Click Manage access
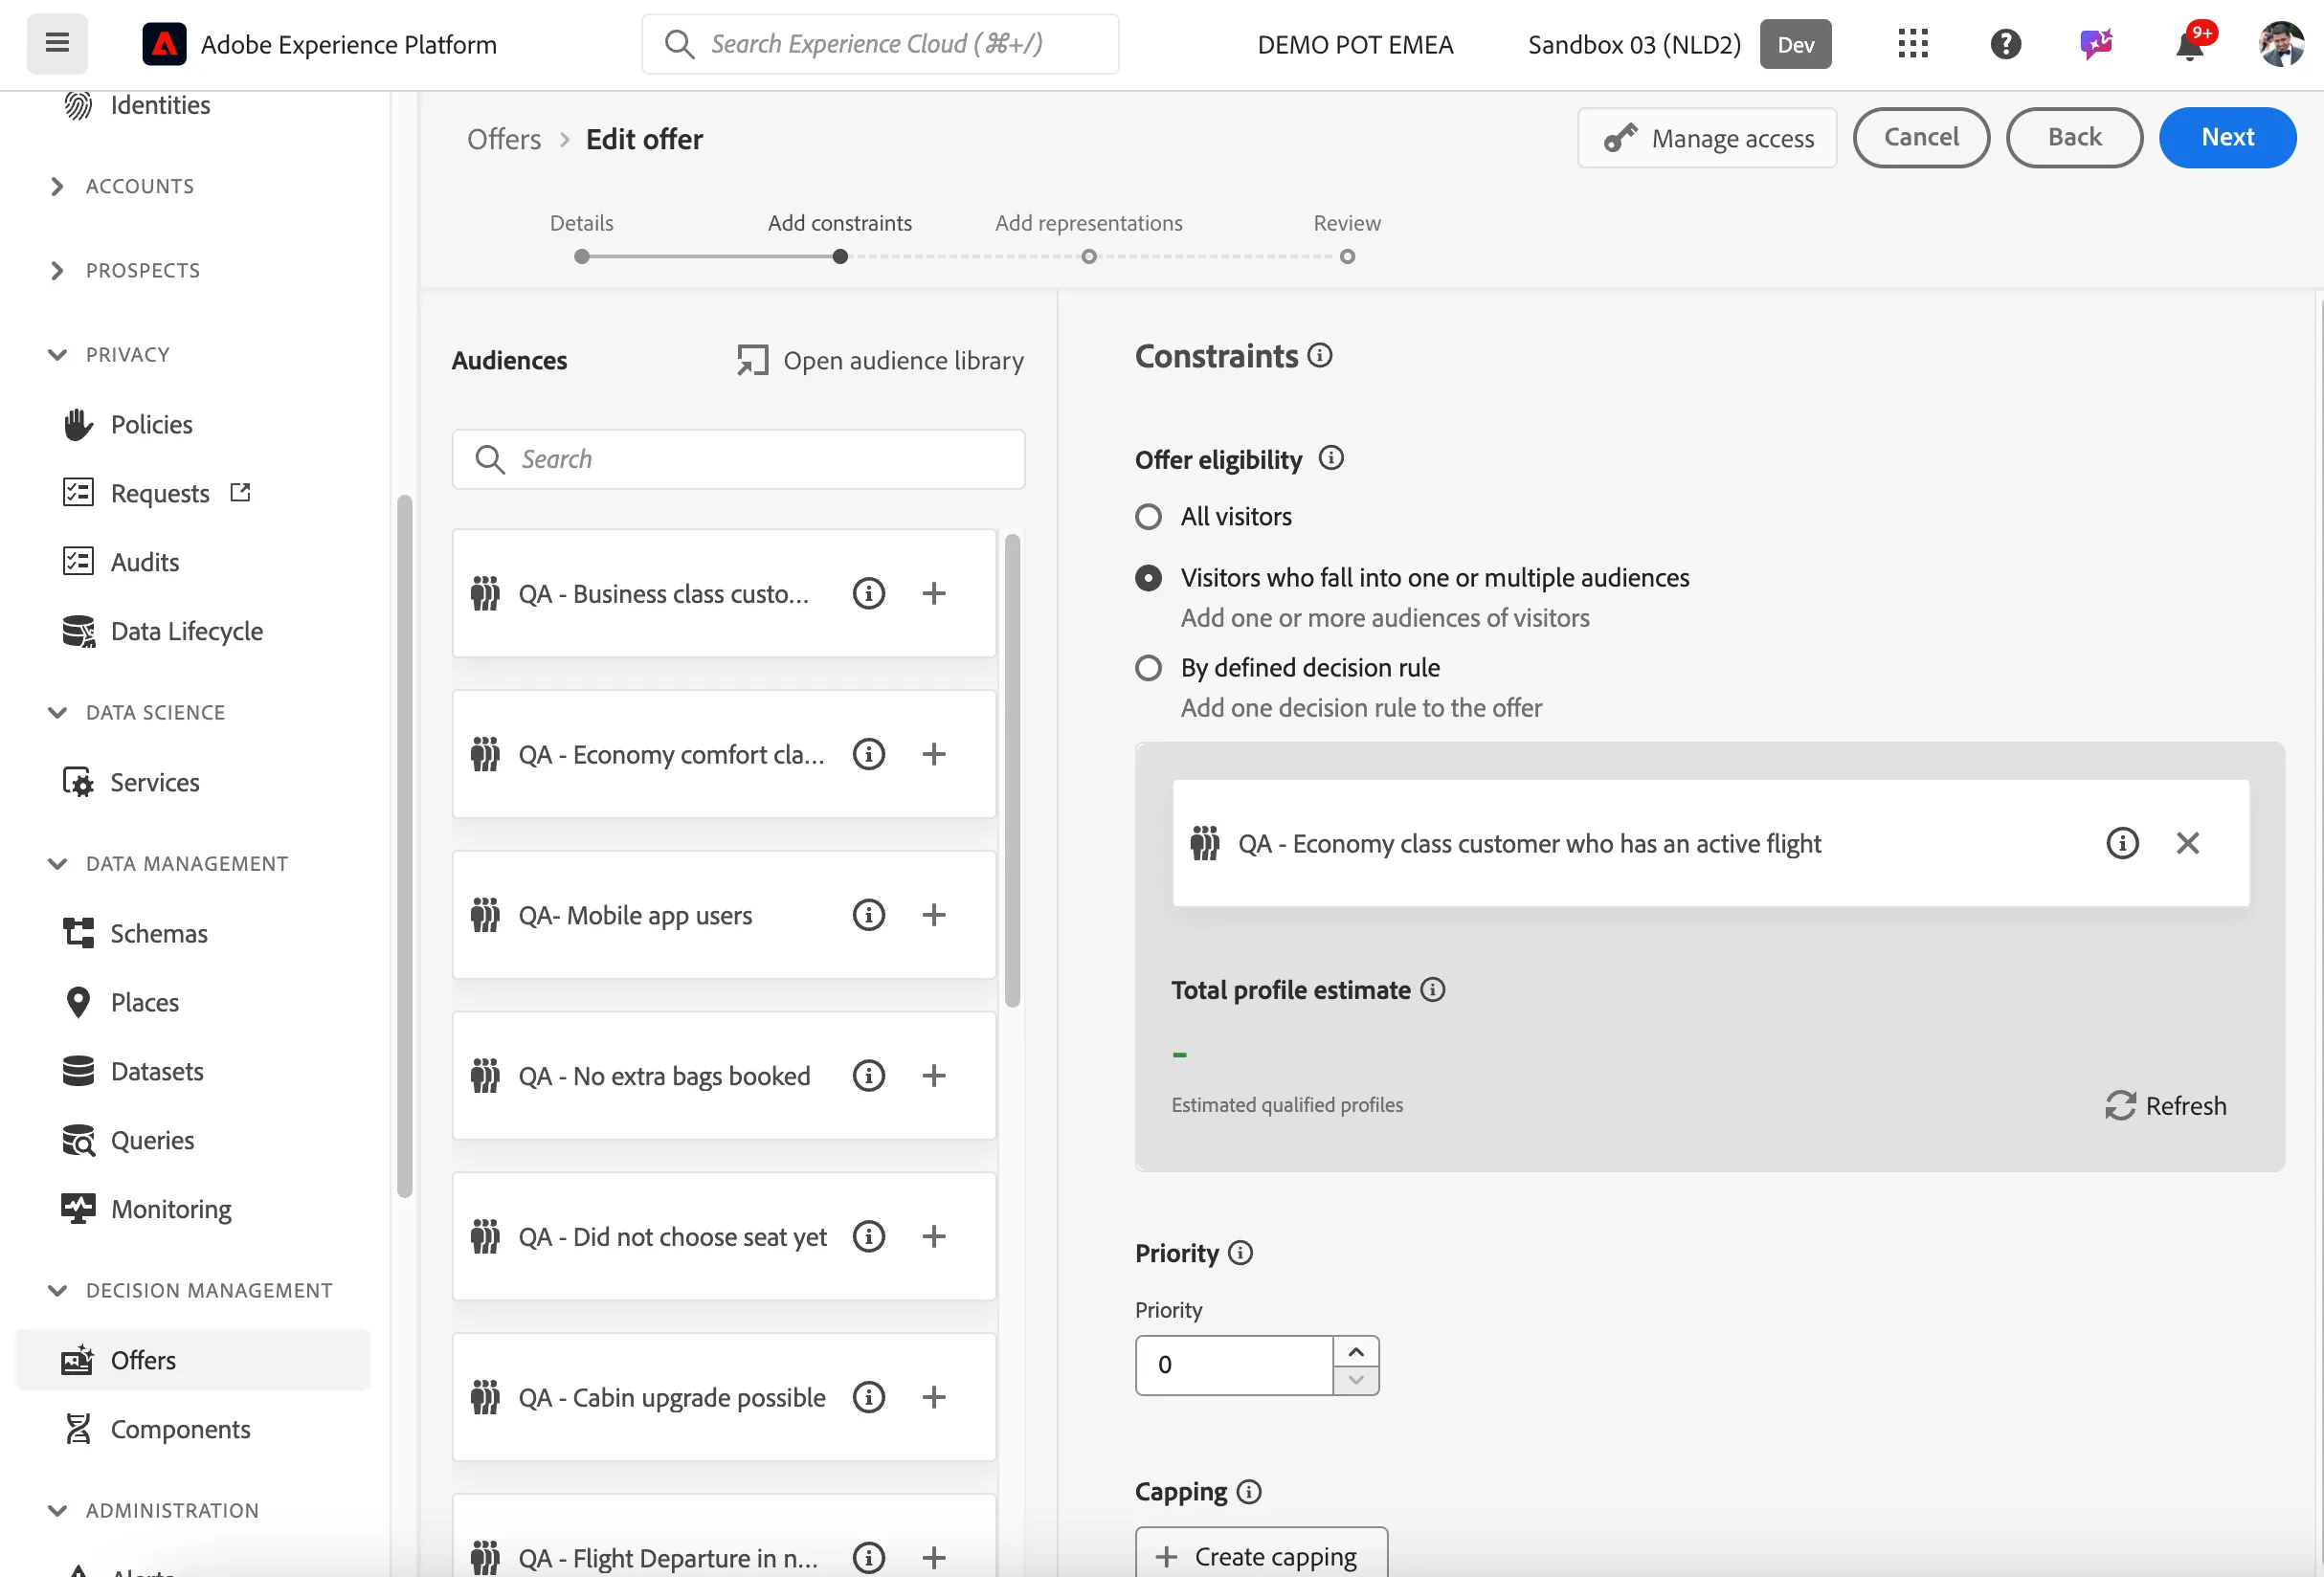Viewport: 2324px width, 1577px height. pyautogui.click(x=1707, y=138)
